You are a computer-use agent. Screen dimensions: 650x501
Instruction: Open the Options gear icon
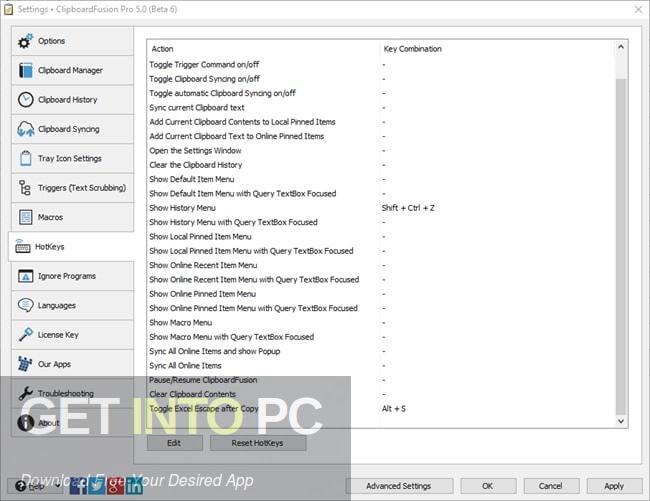pyautogui.click(x=25, y=41)
